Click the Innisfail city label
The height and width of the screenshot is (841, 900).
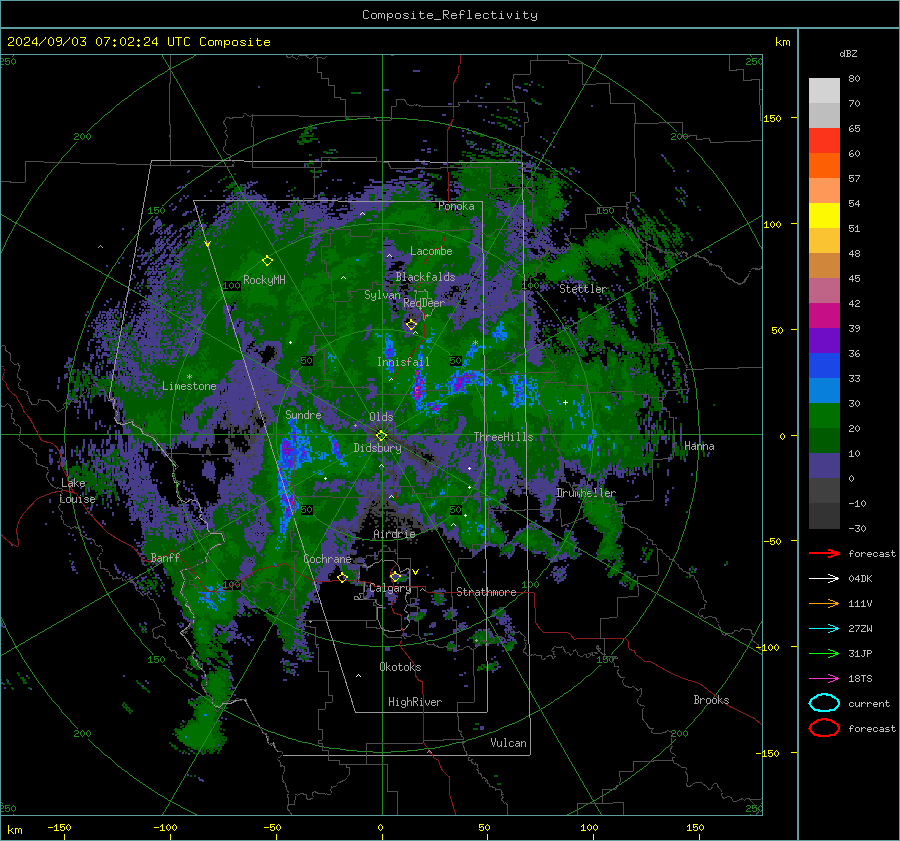click(x=403, y=362)
